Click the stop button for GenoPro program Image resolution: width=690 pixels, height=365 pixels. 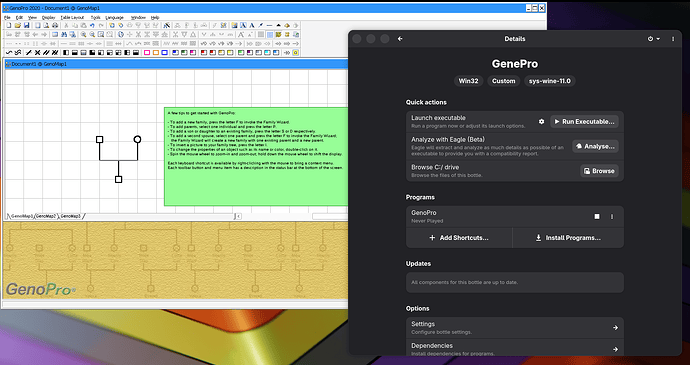tap(597, 217)
